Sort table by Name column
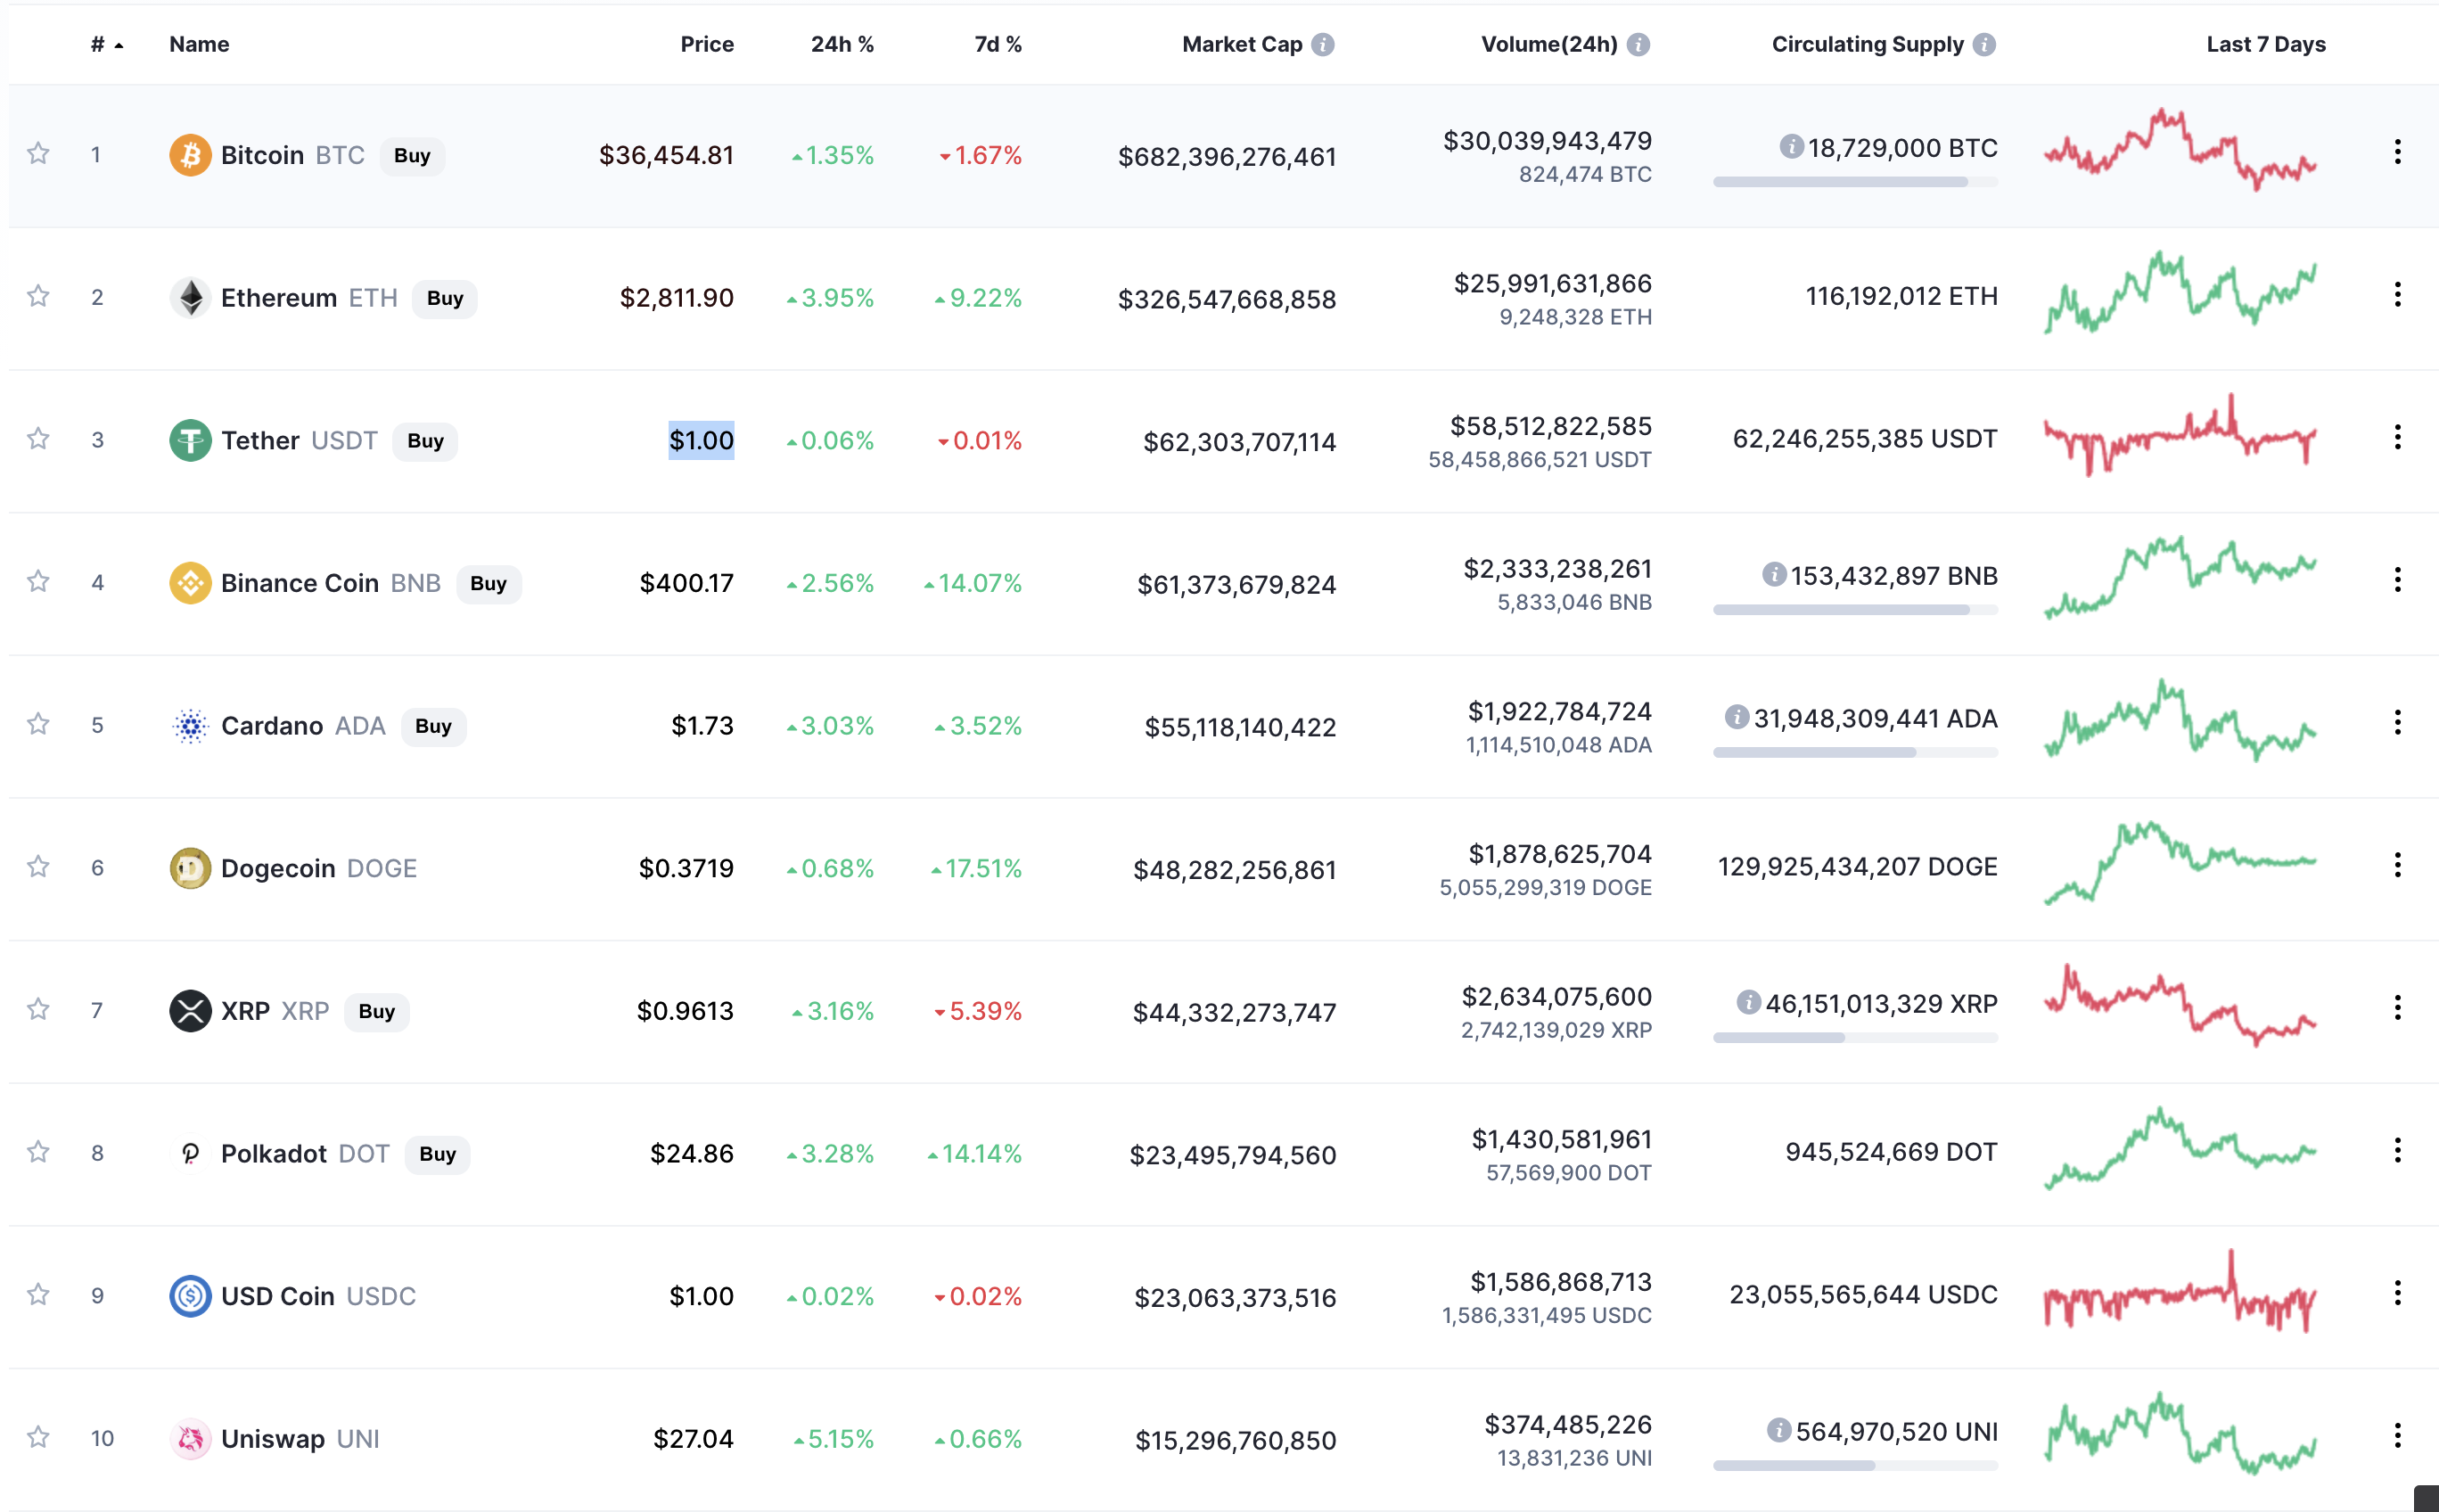This screenshot has height=1512, width=2439. click(199, 45)
